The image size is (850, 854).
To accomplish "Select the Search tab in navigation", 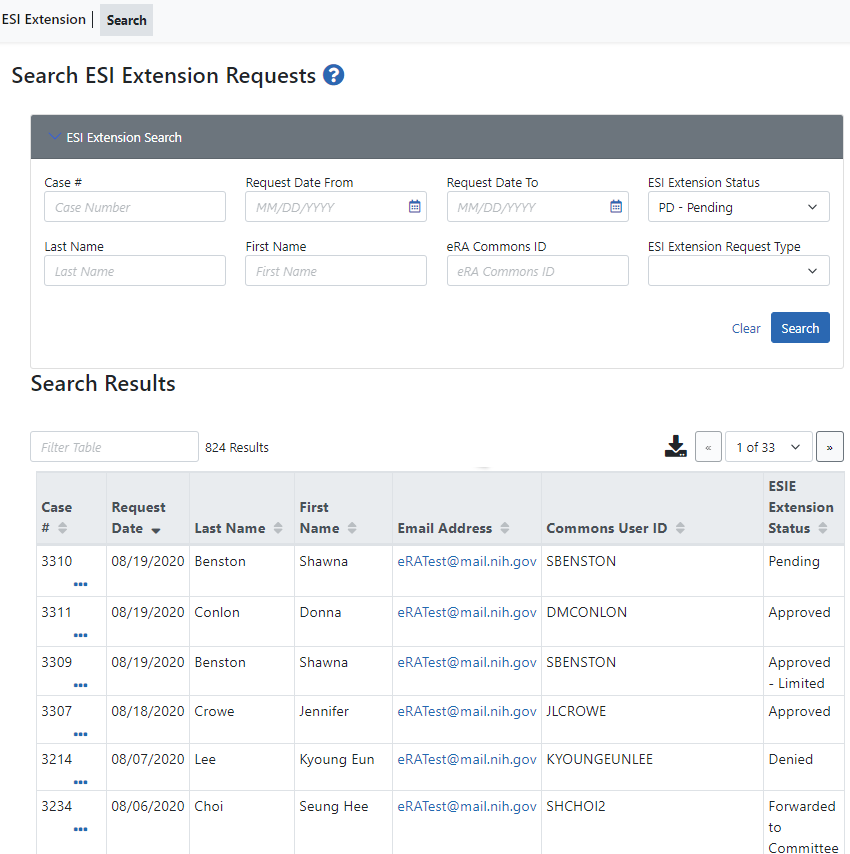I will (126, 20).
